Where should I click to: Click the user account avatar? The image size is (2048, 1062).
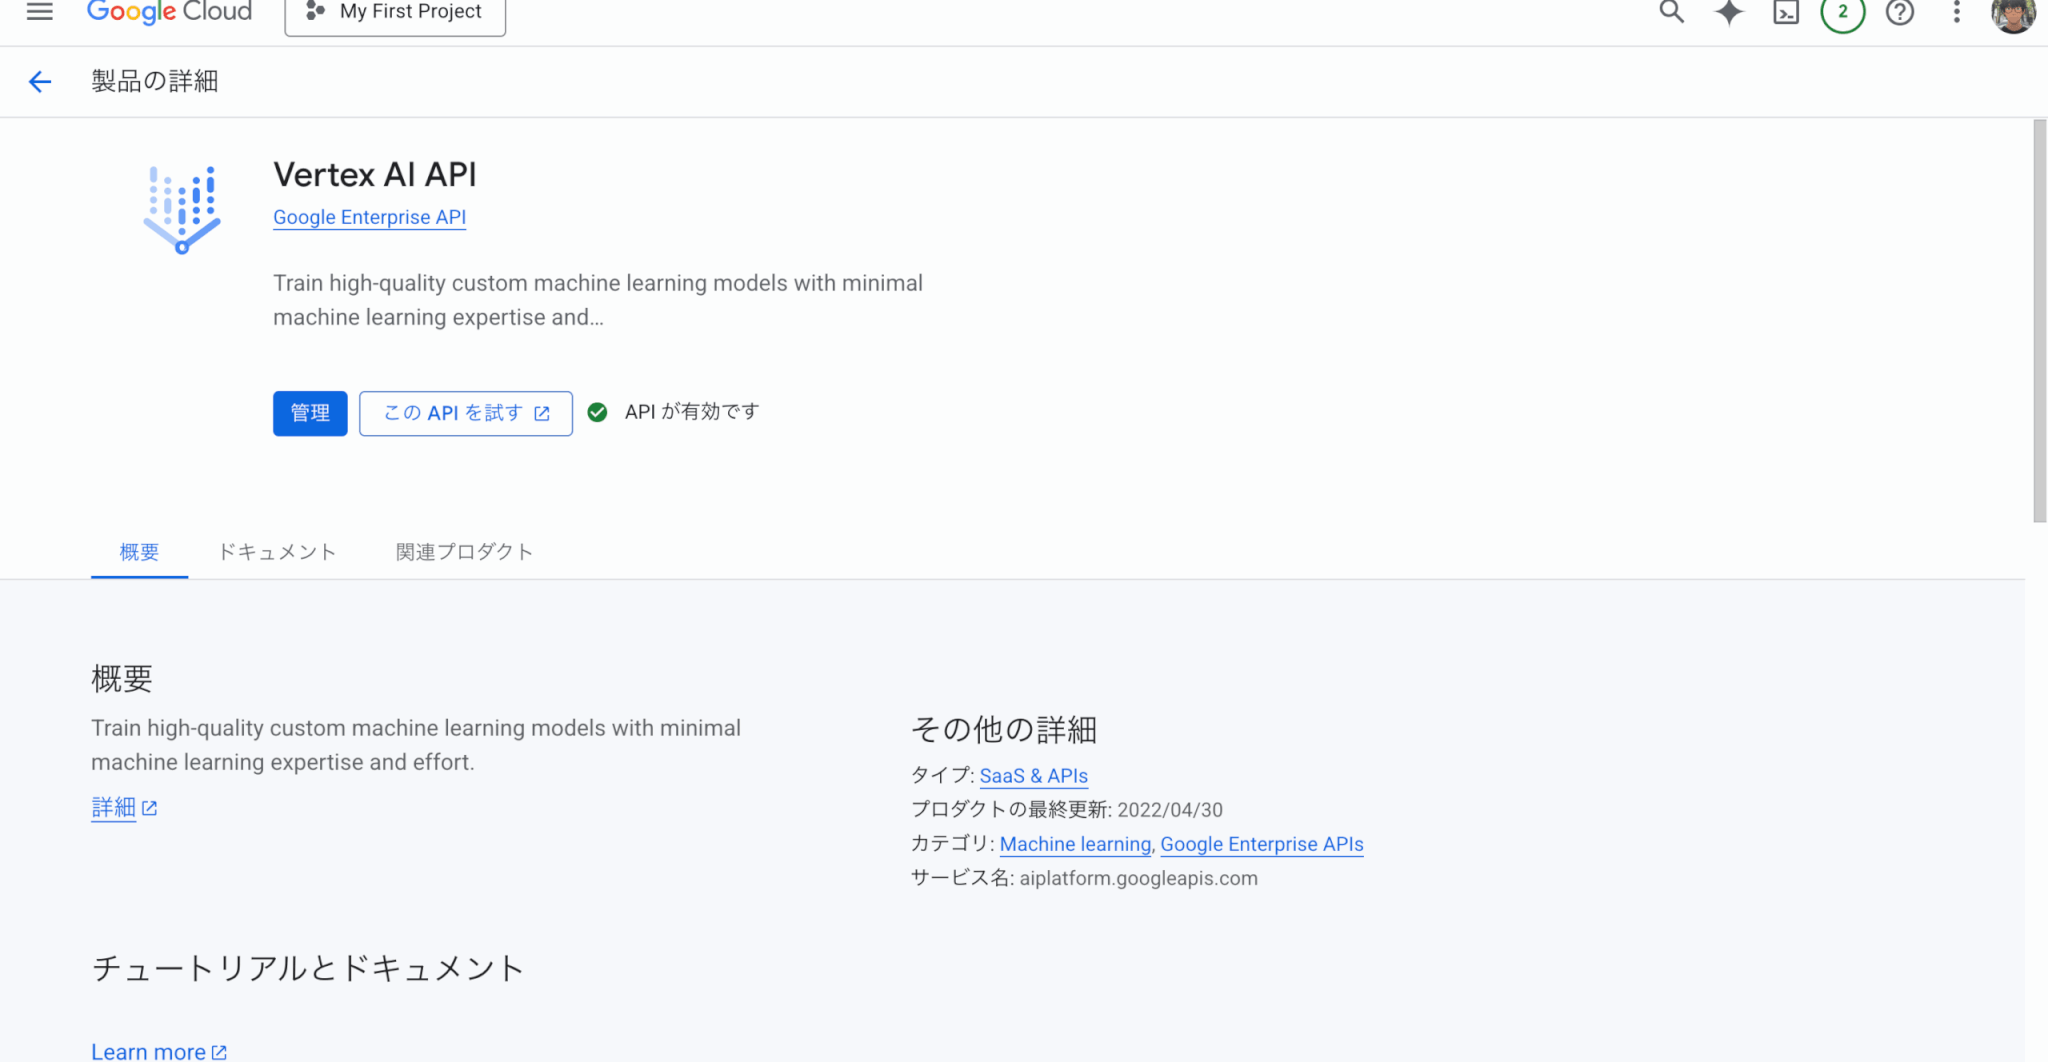click(x=2013, y=14)
